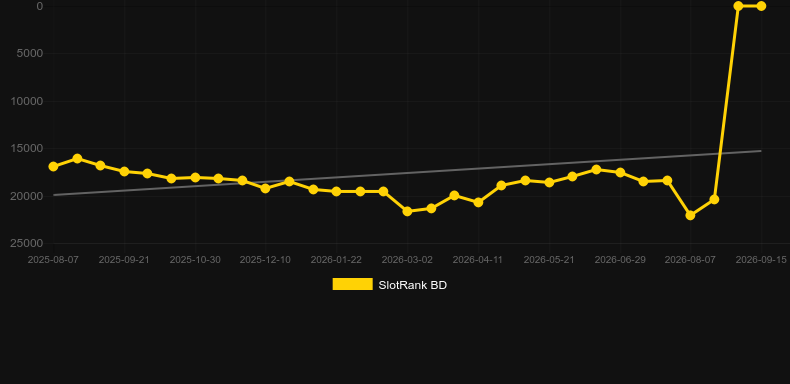Click the 2026-09-15 x-axis date label
790x384 pixels.
click(761, 260)
